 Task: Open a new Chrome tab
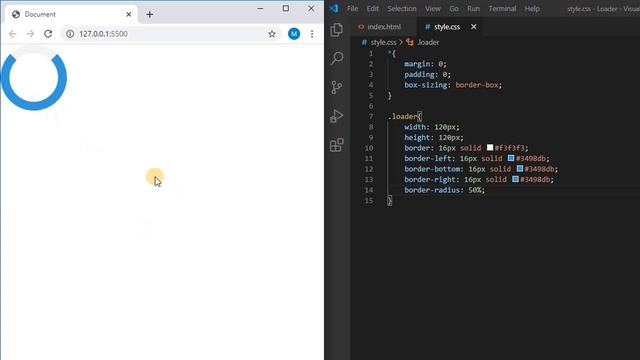tap(149, 14)
